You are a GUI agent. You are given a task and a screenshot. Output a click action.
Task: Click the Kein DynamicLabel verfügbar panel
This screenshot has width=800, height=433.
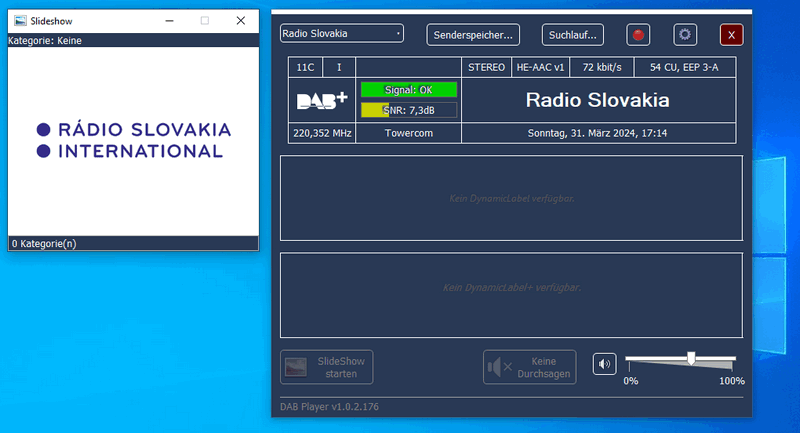click(511, 198)
